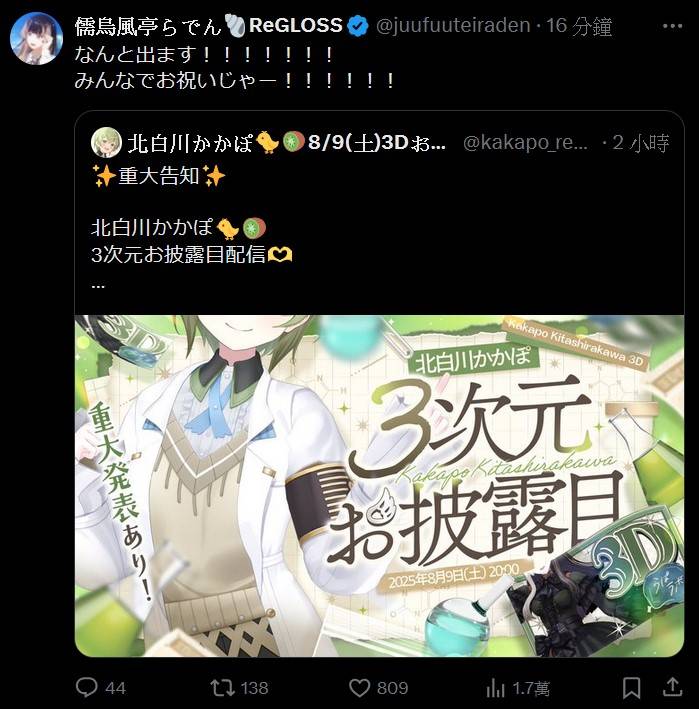Open quoted author 北白川かかぽ avatar
Viewport: 699px width, 709px height.
pos(106,142)
